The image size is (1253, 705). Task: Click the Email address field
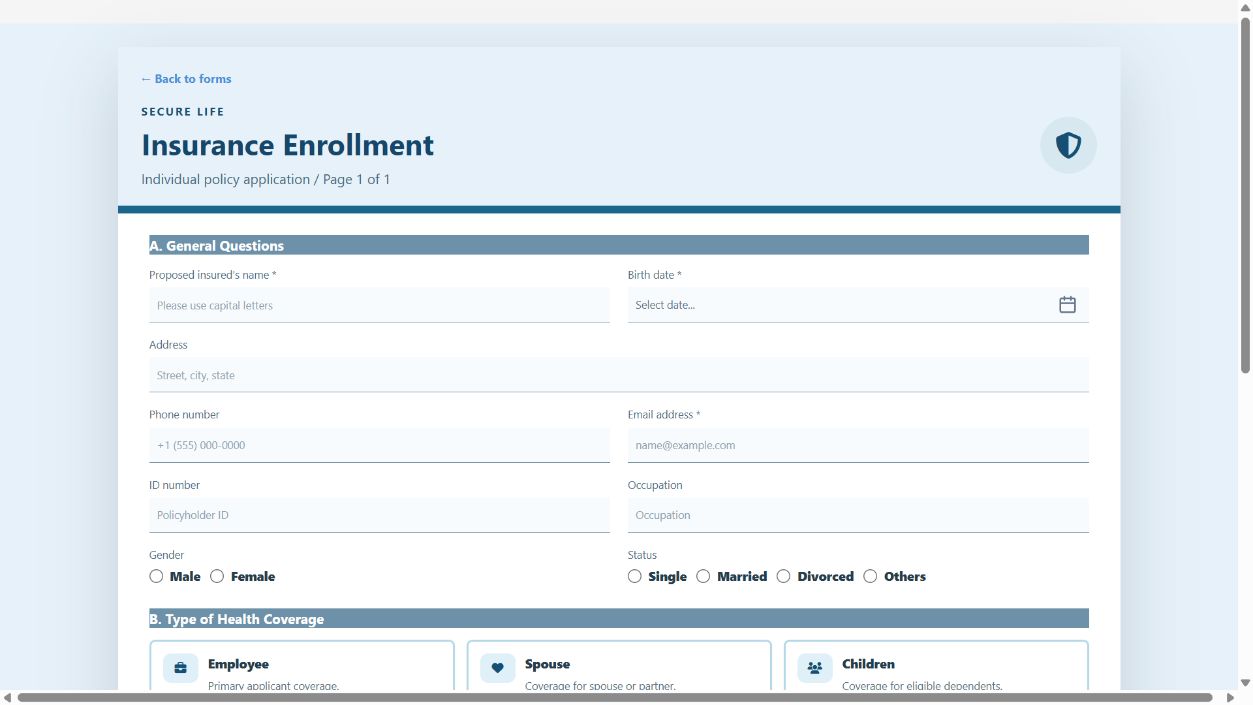(858, 445)
